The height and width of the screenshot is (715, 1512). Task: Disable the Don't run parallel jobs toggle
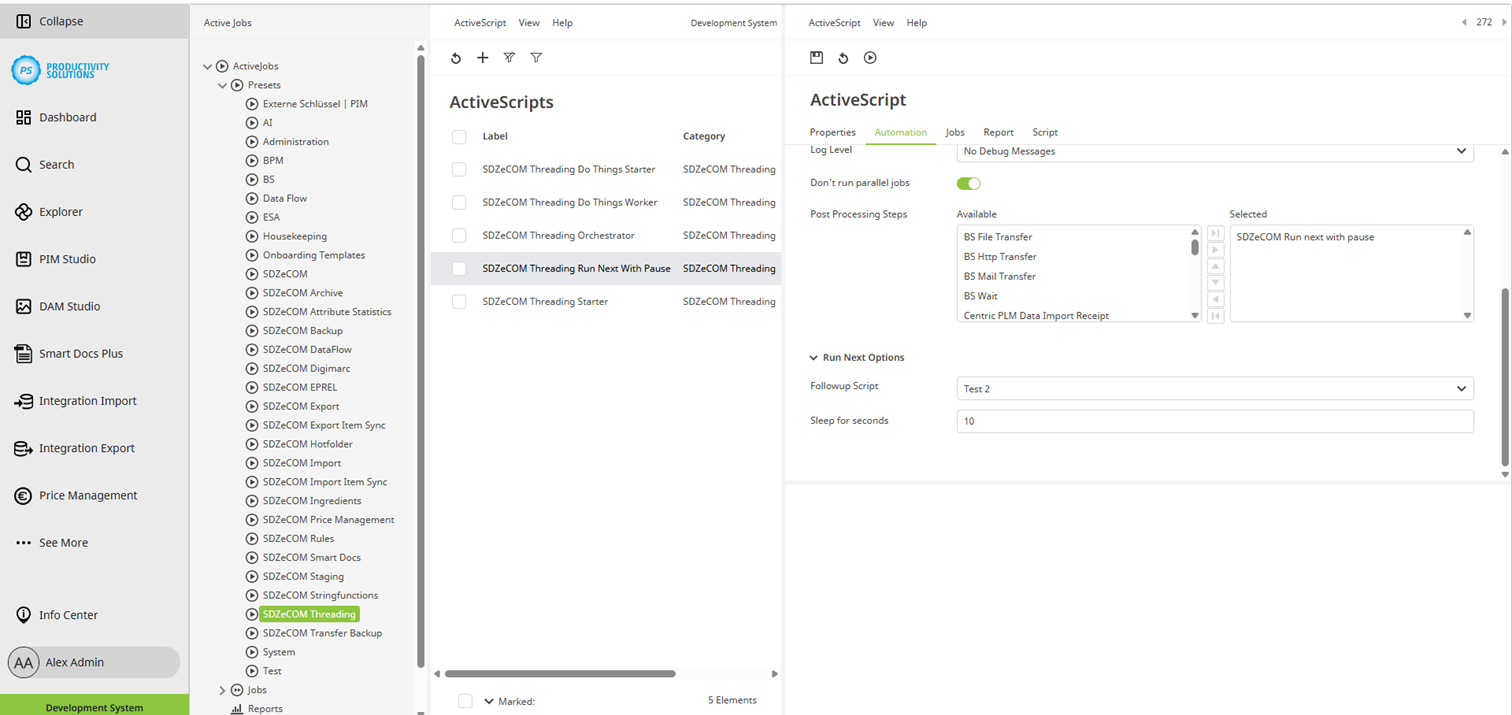968,183
